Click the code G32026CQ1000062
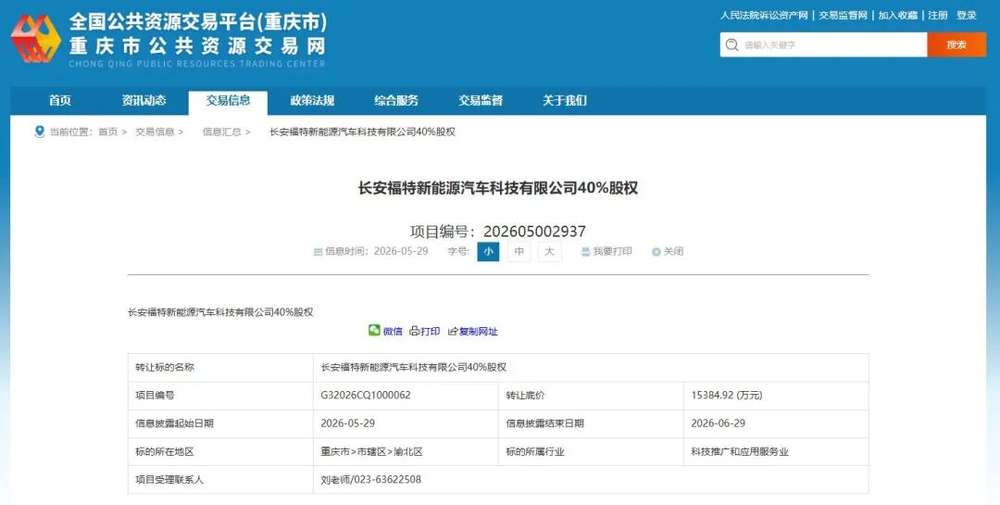Viewport: 1000px width, 505px height. [x=365, y=395]
